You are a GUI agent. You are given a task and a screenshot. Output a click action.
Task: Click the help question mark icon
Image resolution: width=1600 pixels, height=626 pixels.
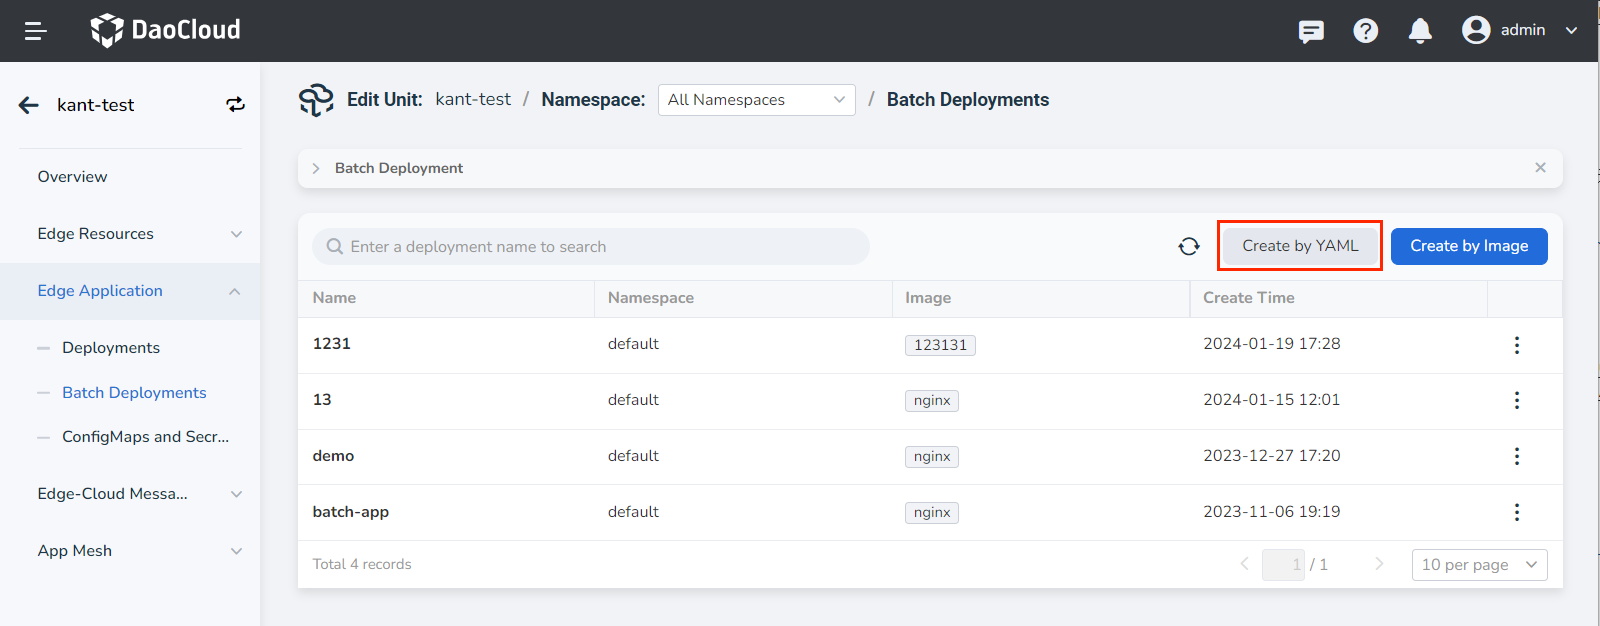(1365, 31)
